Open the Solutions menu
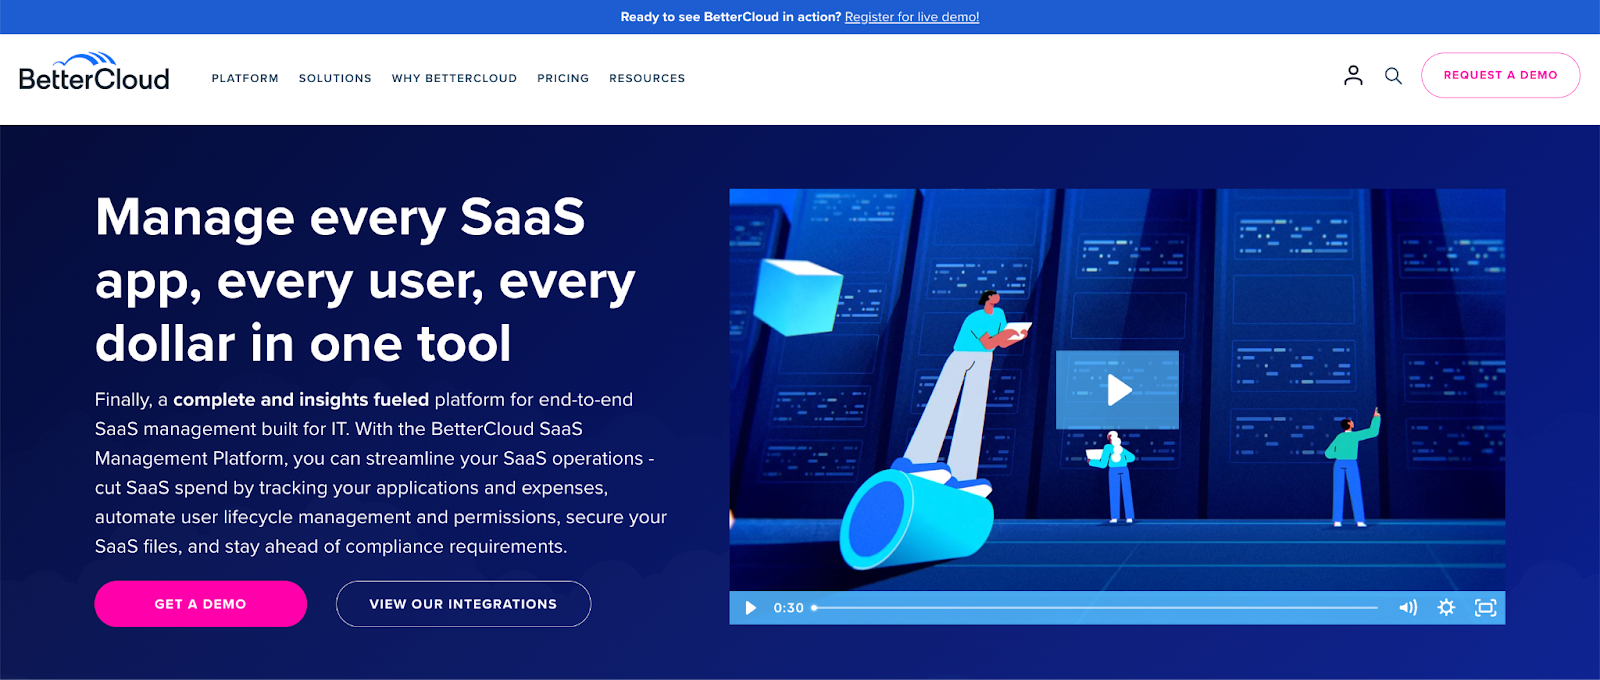This screenshot has height=680, width=1600. pos(335,78)
